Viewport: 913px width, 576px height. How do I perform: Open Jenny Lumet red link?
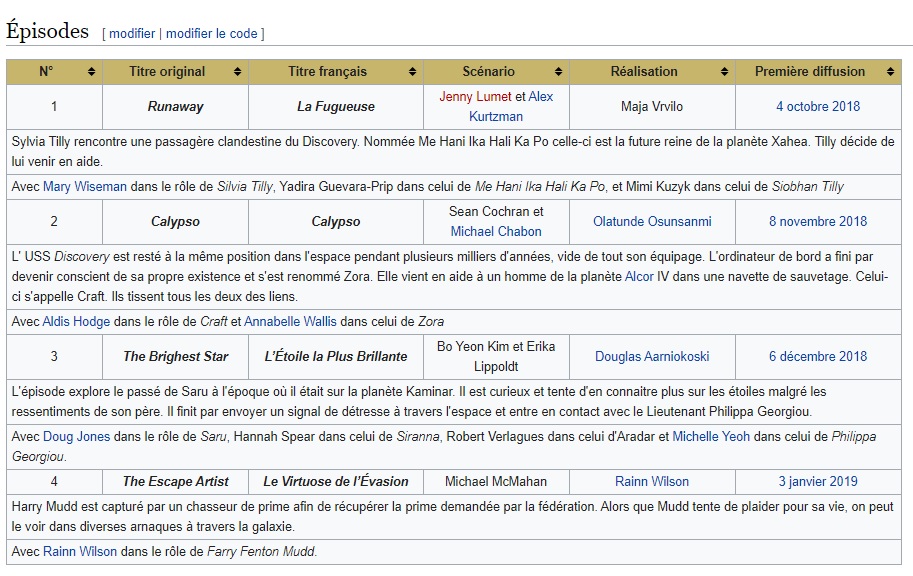coord(475,97)
